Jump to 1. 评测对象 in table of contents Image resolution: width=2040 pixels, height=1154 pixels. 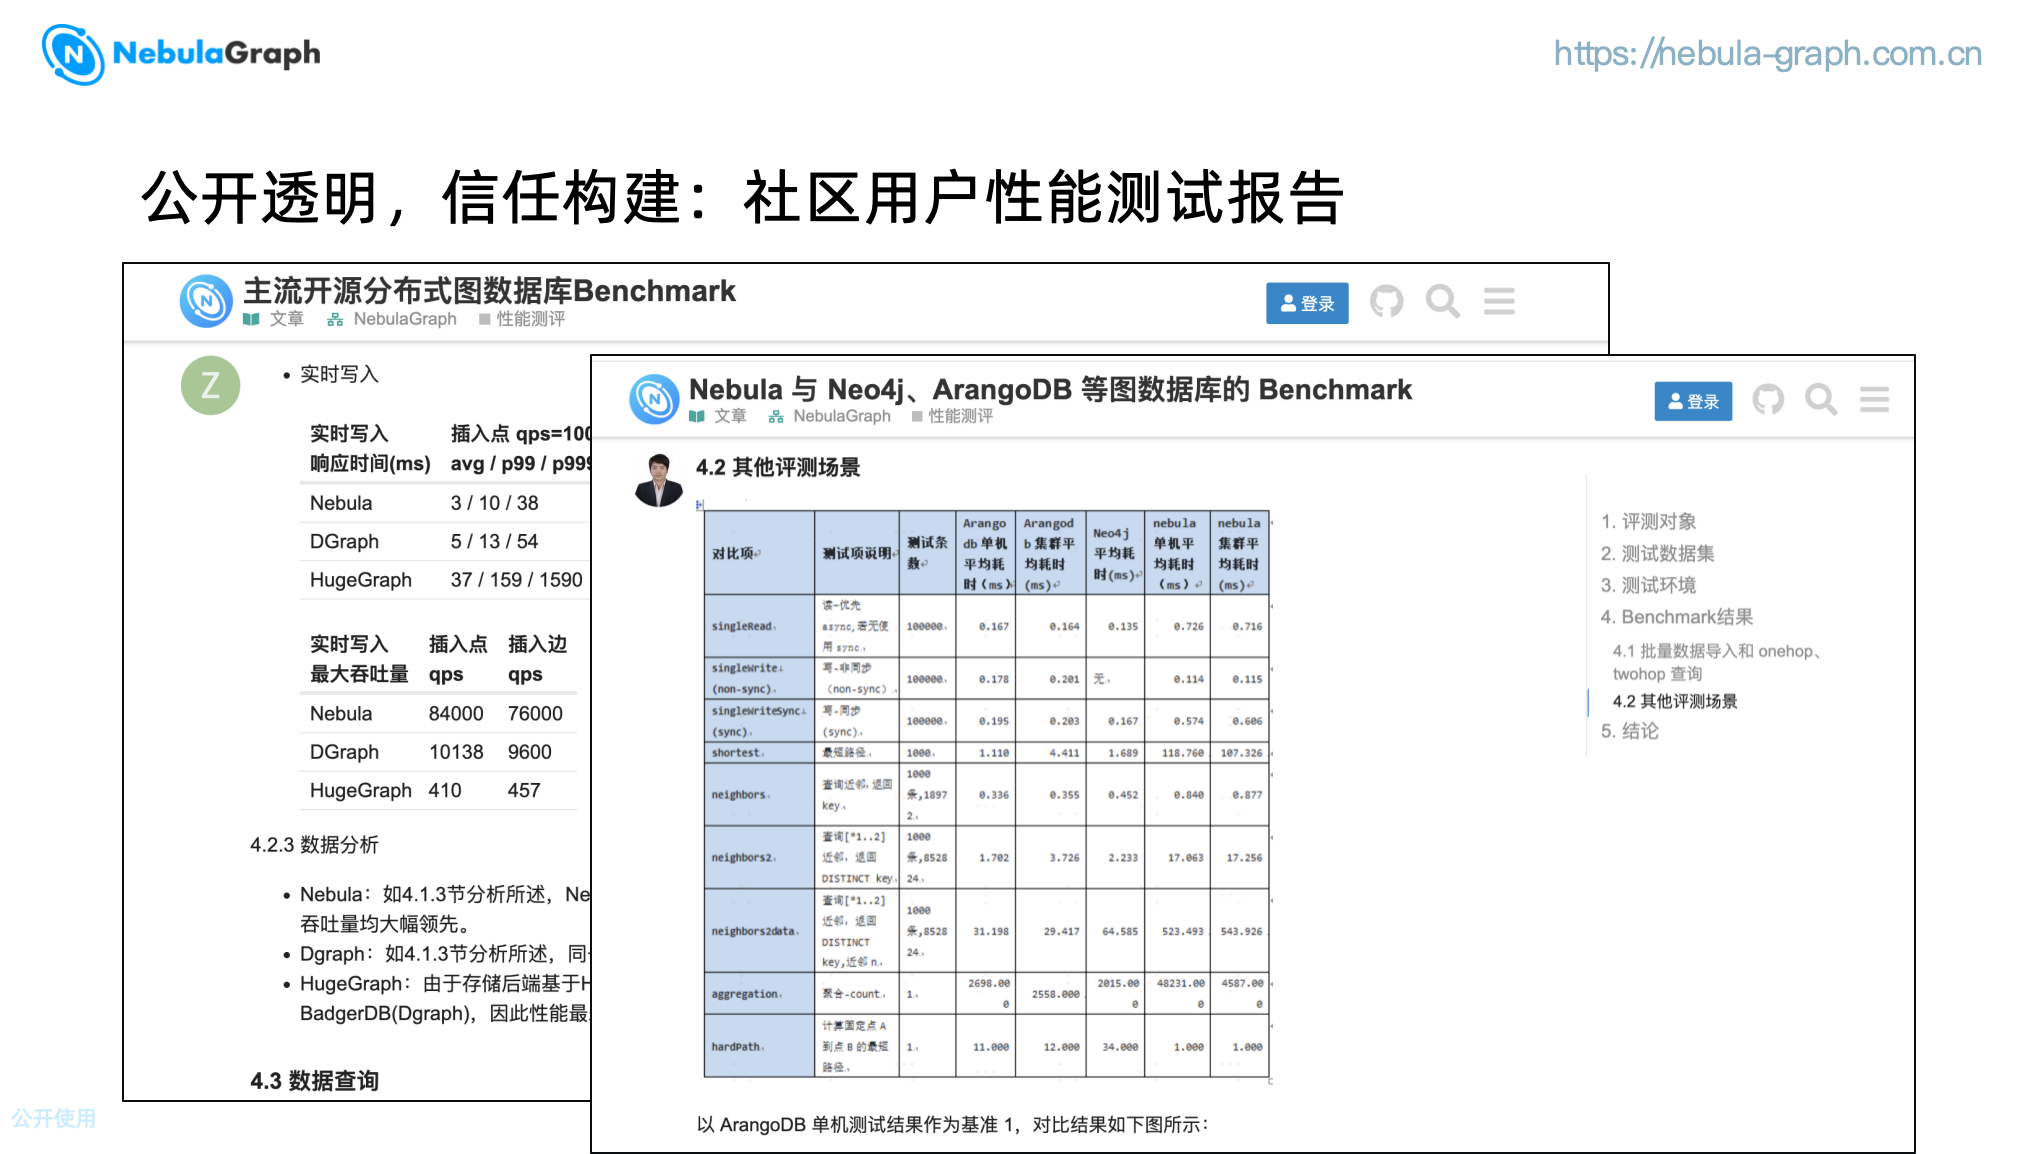(x=1648, y=521)
